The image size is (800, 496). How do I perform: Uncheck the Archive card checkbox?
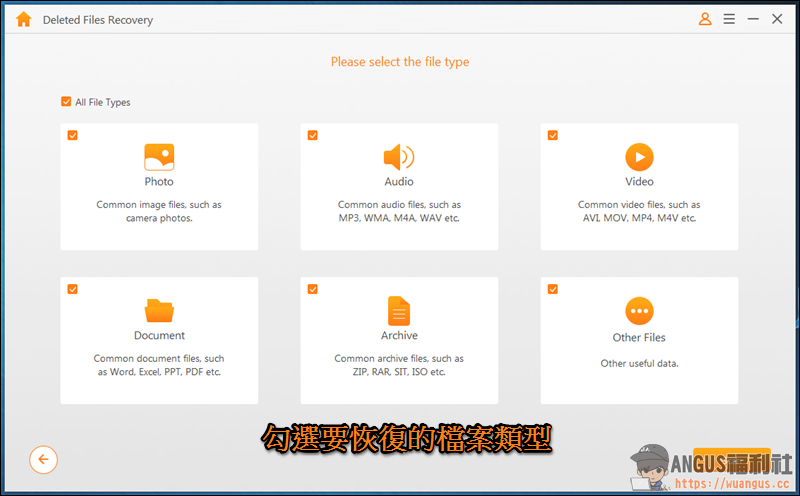click(313, 289)
